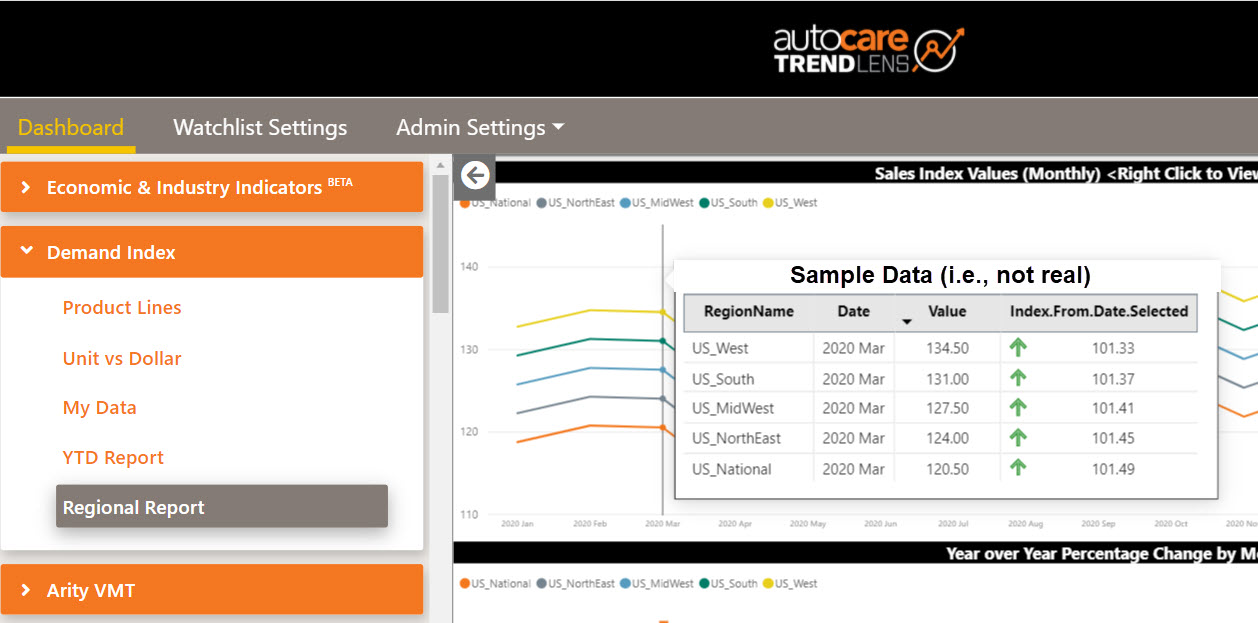Open the Product Lines report

[x=122, y=308]
